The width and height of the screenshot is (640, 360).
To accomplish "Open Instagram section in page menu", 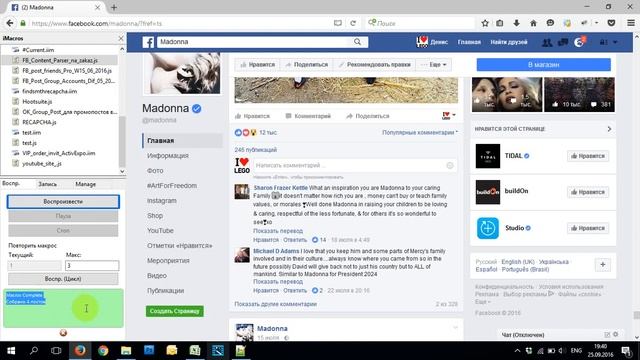I will point(162,201).
